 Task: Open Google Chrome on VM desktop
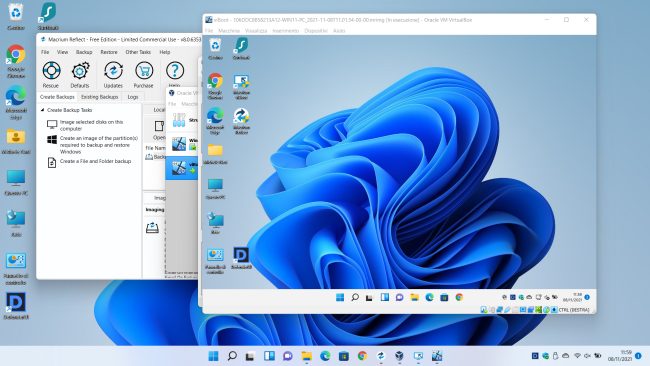[x=215, y=86]
